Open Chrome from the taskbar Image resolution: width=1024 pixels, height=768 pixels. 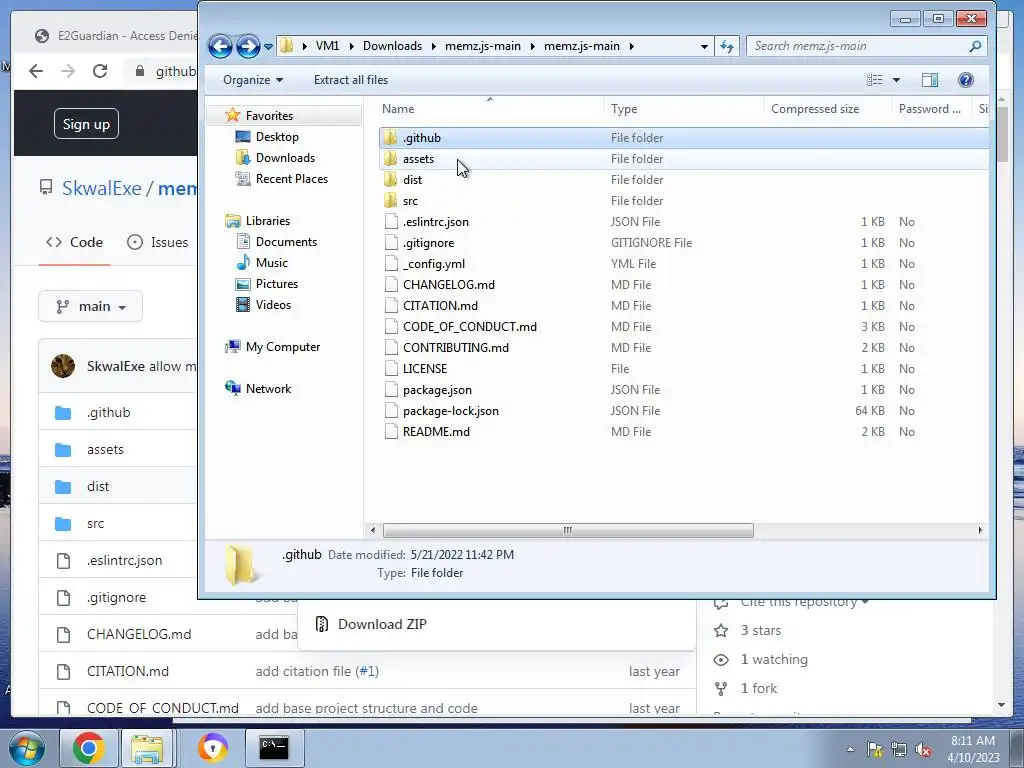coord(88,748)
